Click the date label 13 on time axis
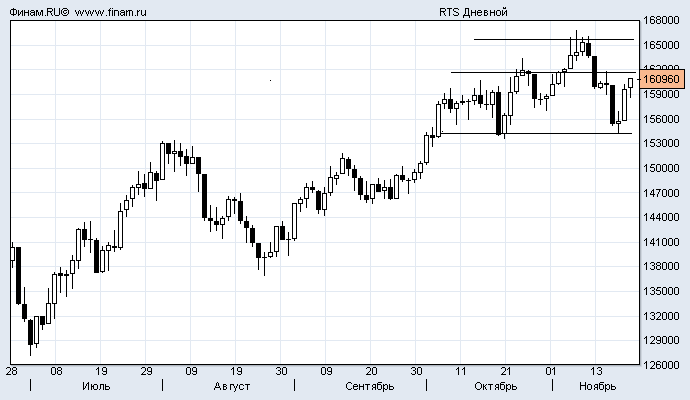 [x=596, y=371]
